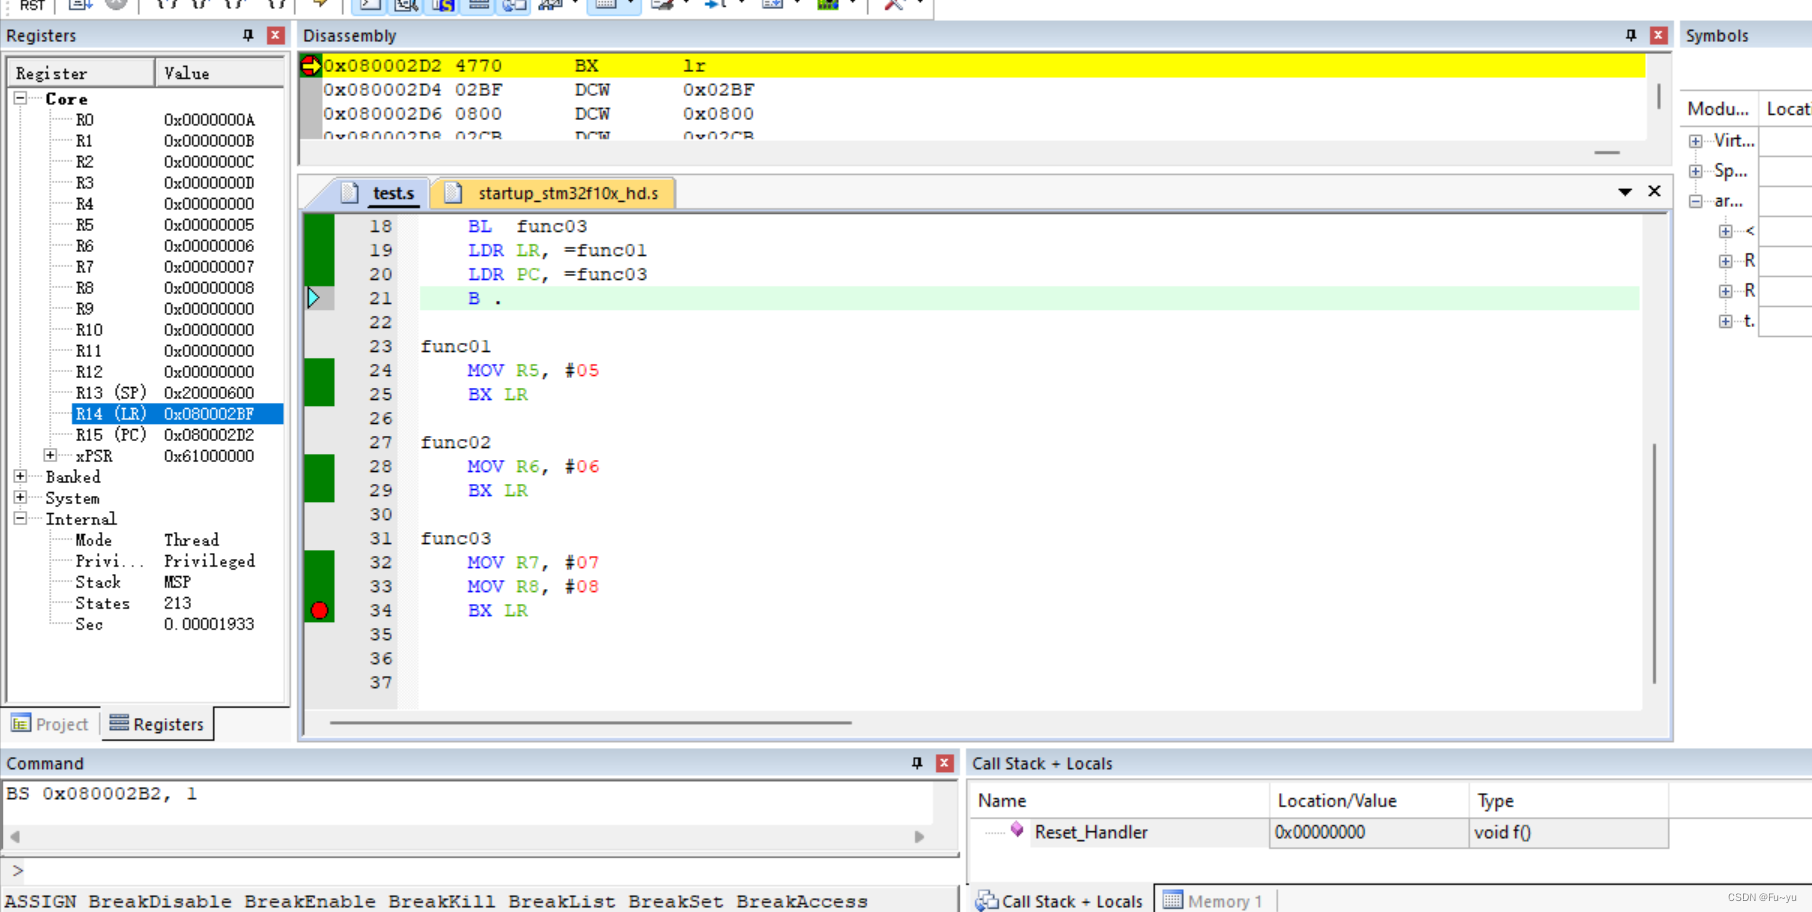Close the Disassembly window
This screenshot has height=912, width=1812.
point(1658,35)
